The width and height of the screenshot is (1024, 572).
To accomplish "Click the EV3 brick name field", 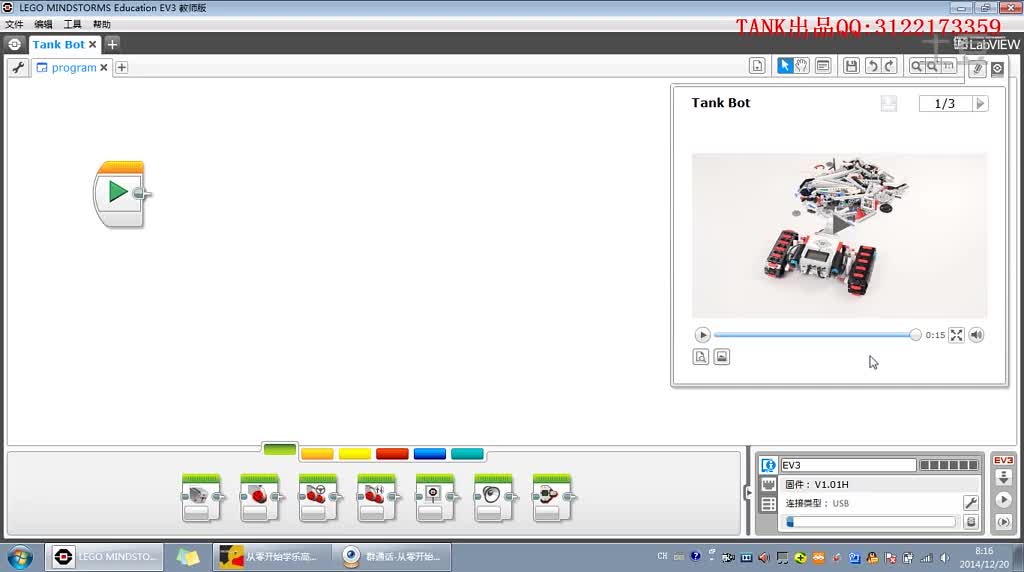I will click(848, 465).
